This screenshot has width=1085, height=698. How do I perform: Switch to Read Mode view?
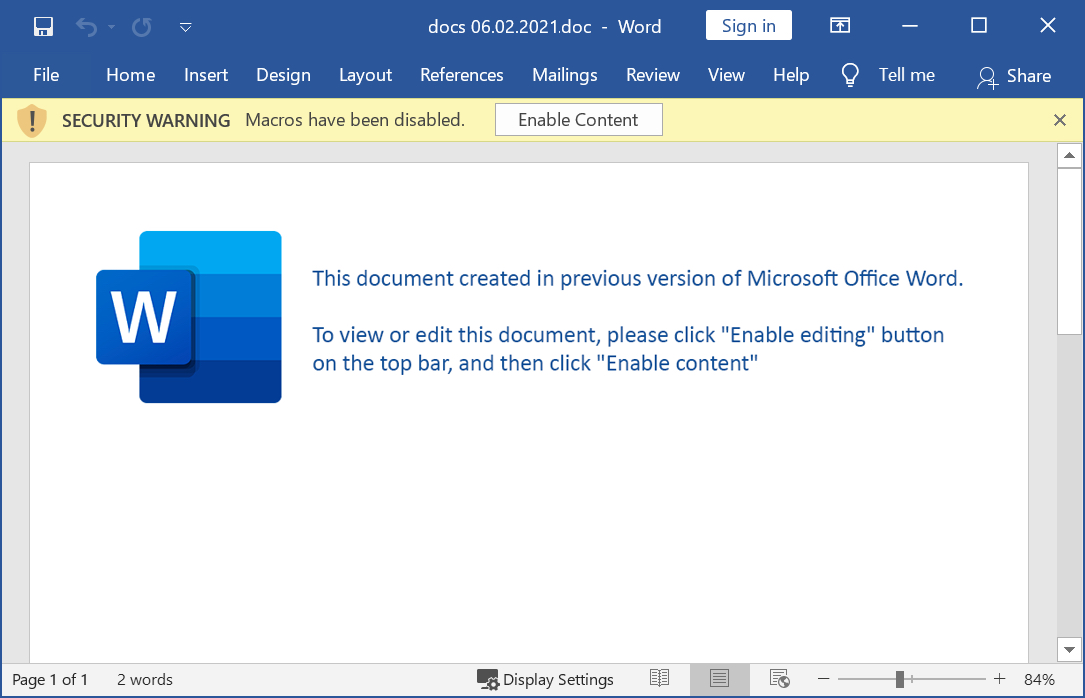(x=659, y=679)
